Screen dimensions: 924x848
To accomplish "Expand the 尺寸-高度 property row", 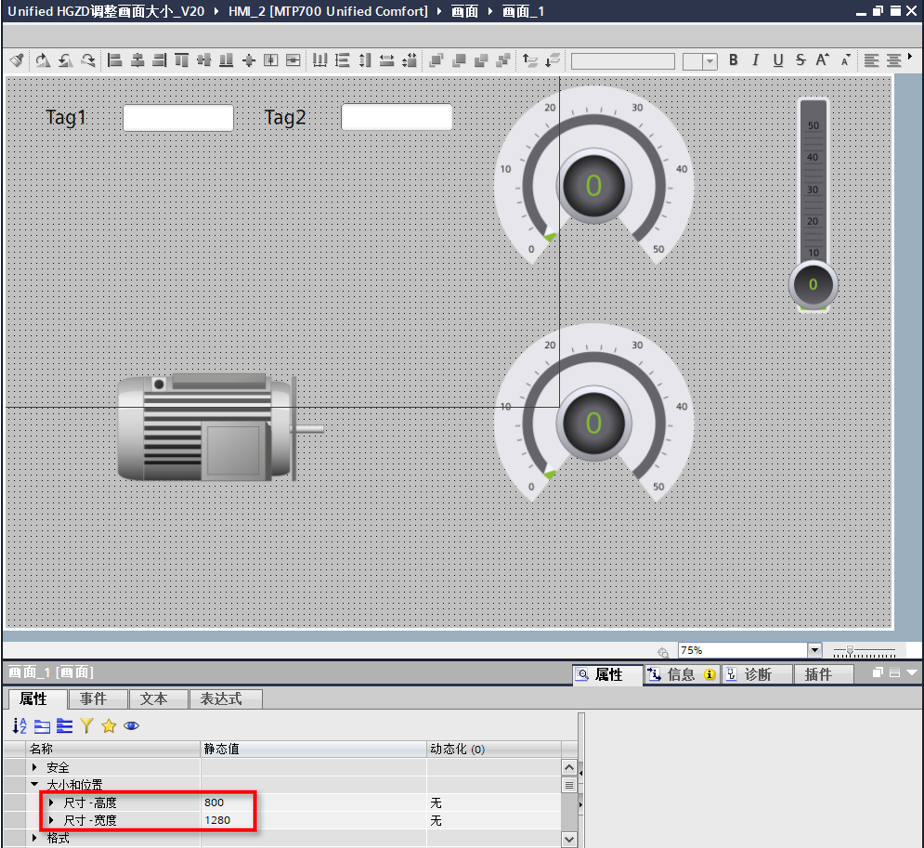I will 52,802.
